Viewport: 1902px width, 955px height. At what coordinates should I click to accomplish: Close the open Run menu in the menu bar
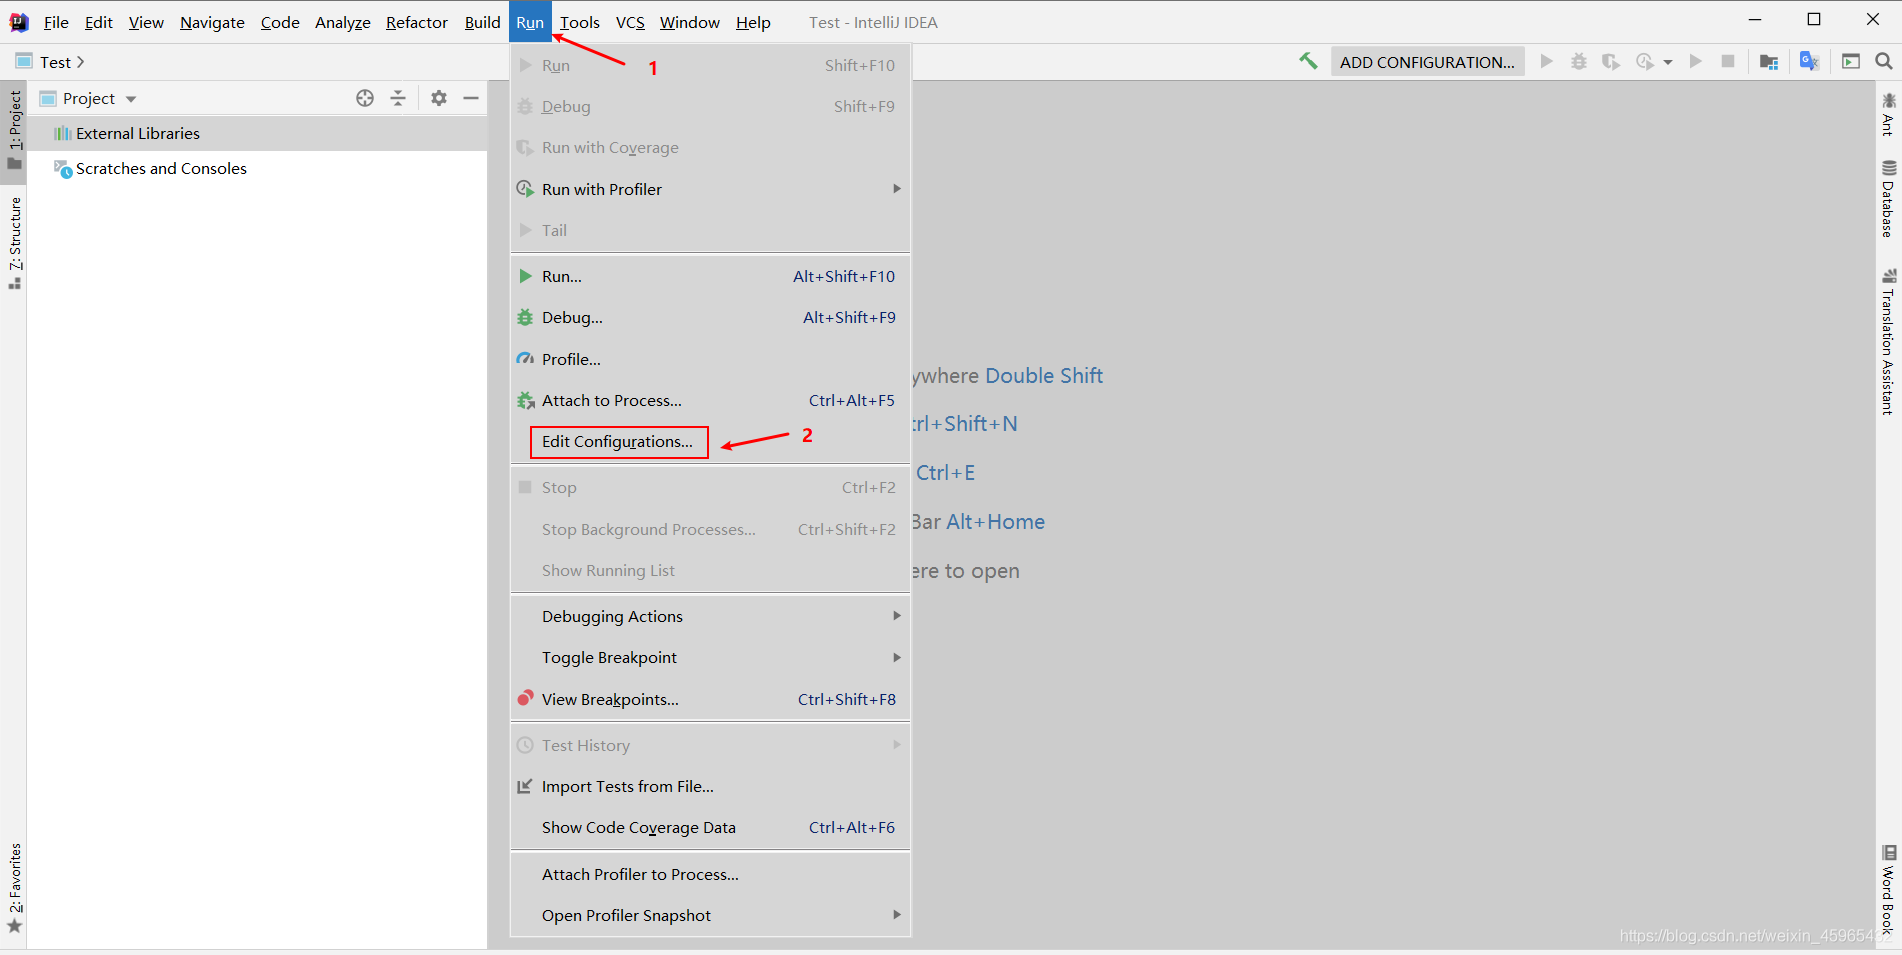point(530,22)
